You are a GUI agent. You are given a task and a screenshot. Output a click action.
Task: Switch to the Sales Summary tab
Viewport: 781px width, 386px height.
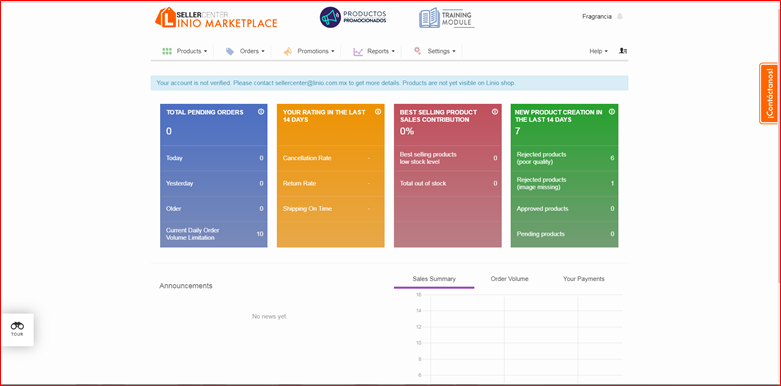434,279
